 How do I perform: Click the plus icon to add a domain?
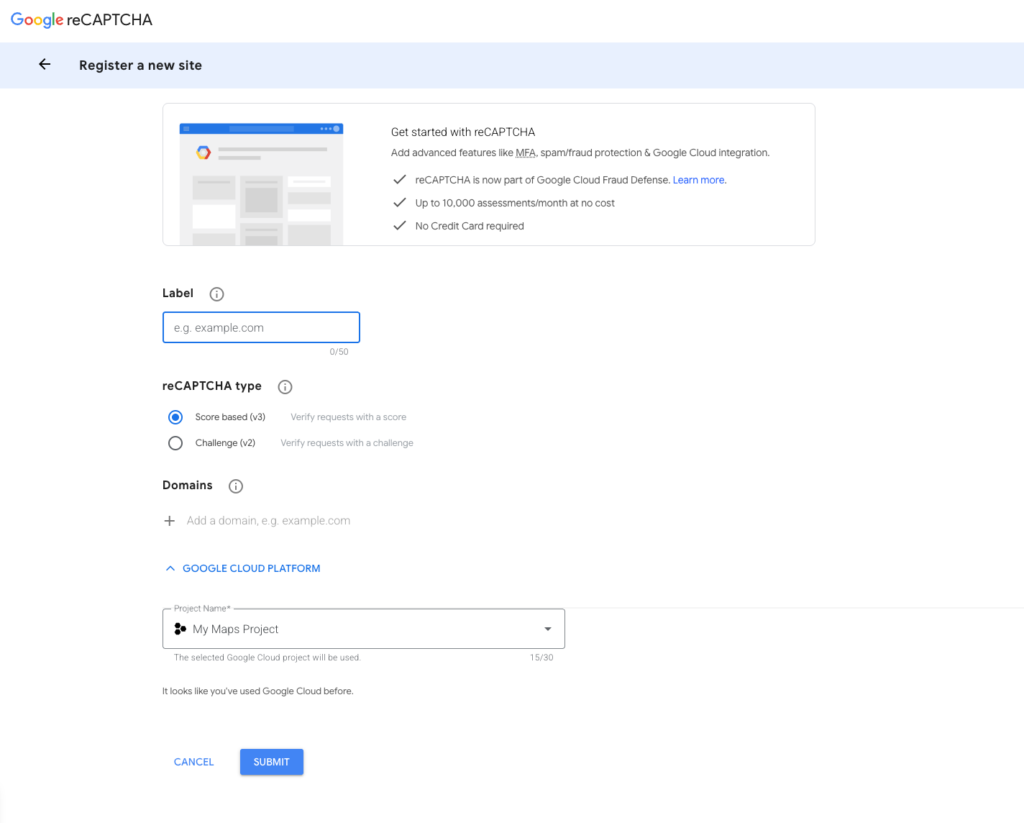170,521
